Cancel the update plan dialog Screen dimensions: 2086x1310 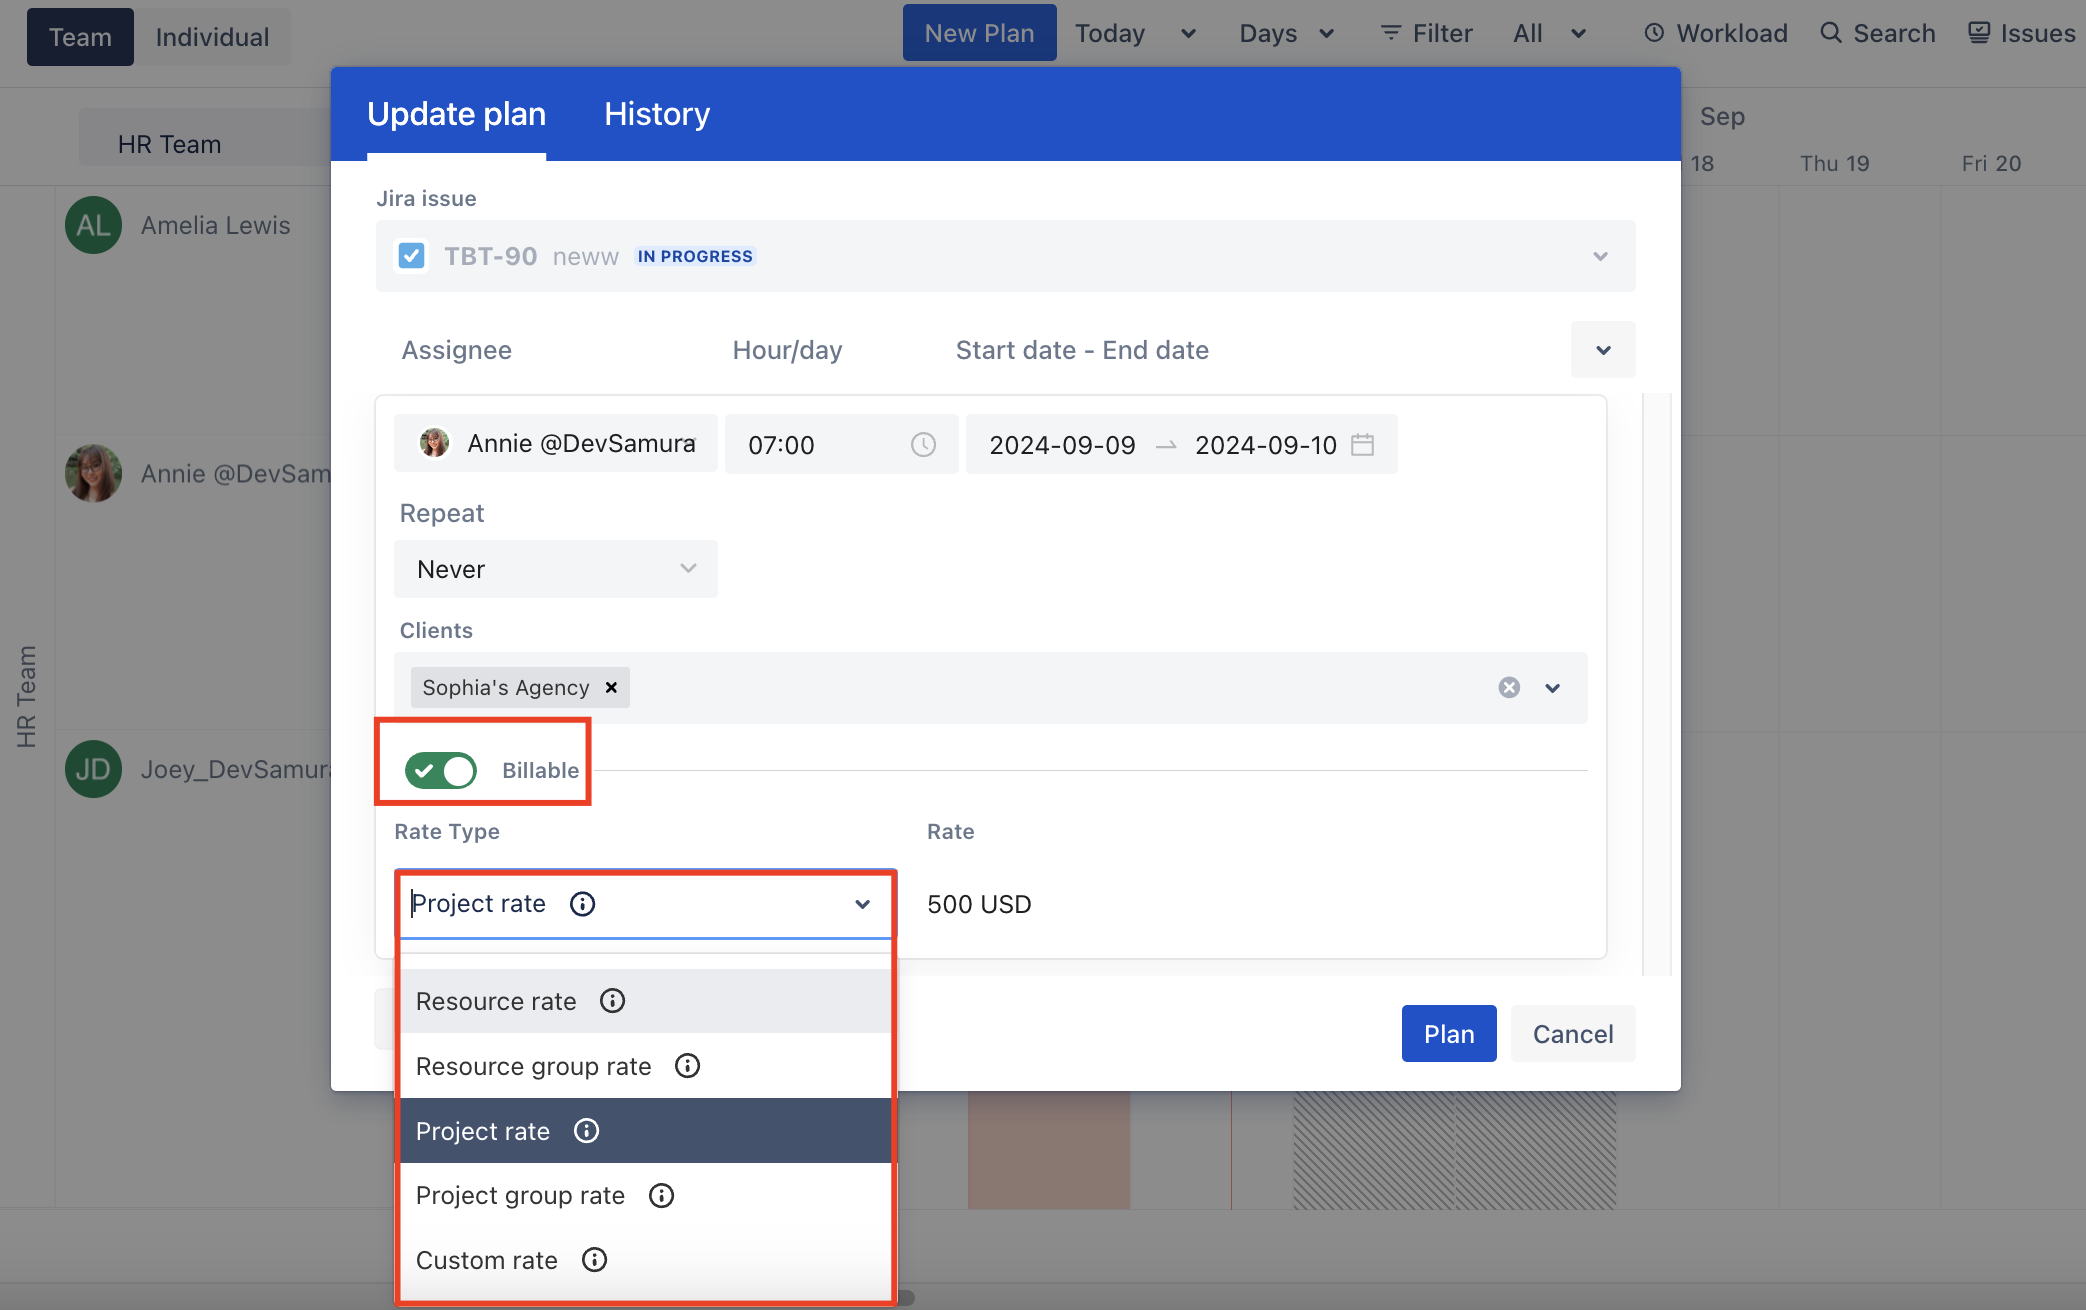click(x=1572, y=1034)
